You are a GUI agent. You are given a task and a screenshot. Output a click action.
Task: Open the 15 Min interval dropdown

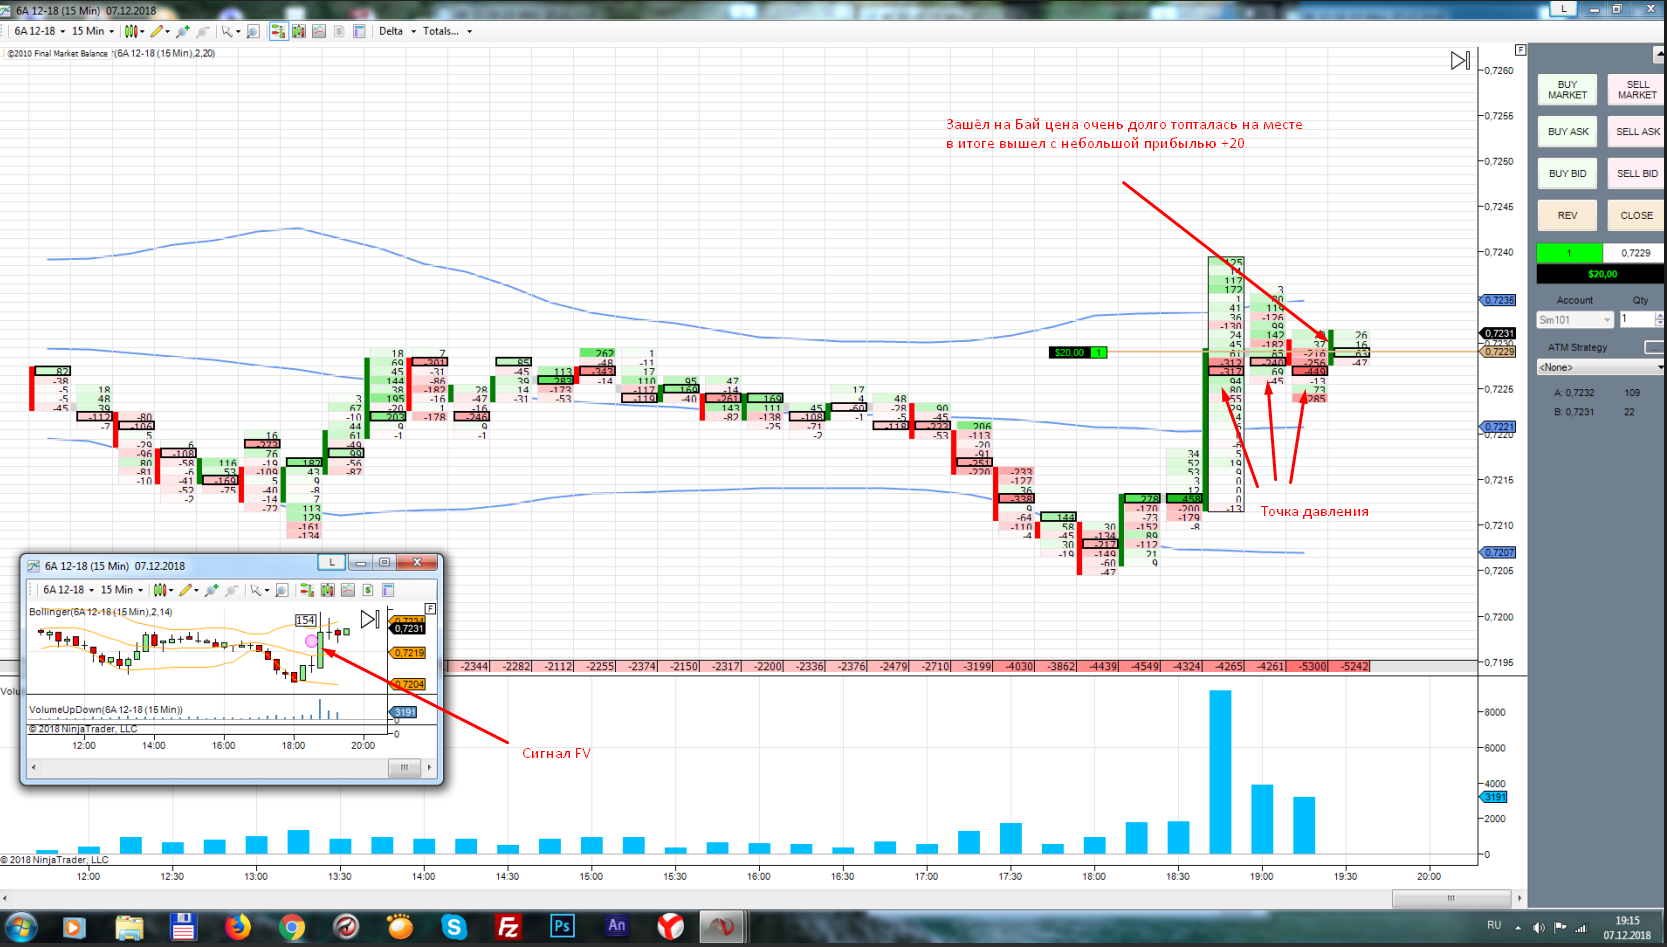pyautogui.click(x=93, y=31)
